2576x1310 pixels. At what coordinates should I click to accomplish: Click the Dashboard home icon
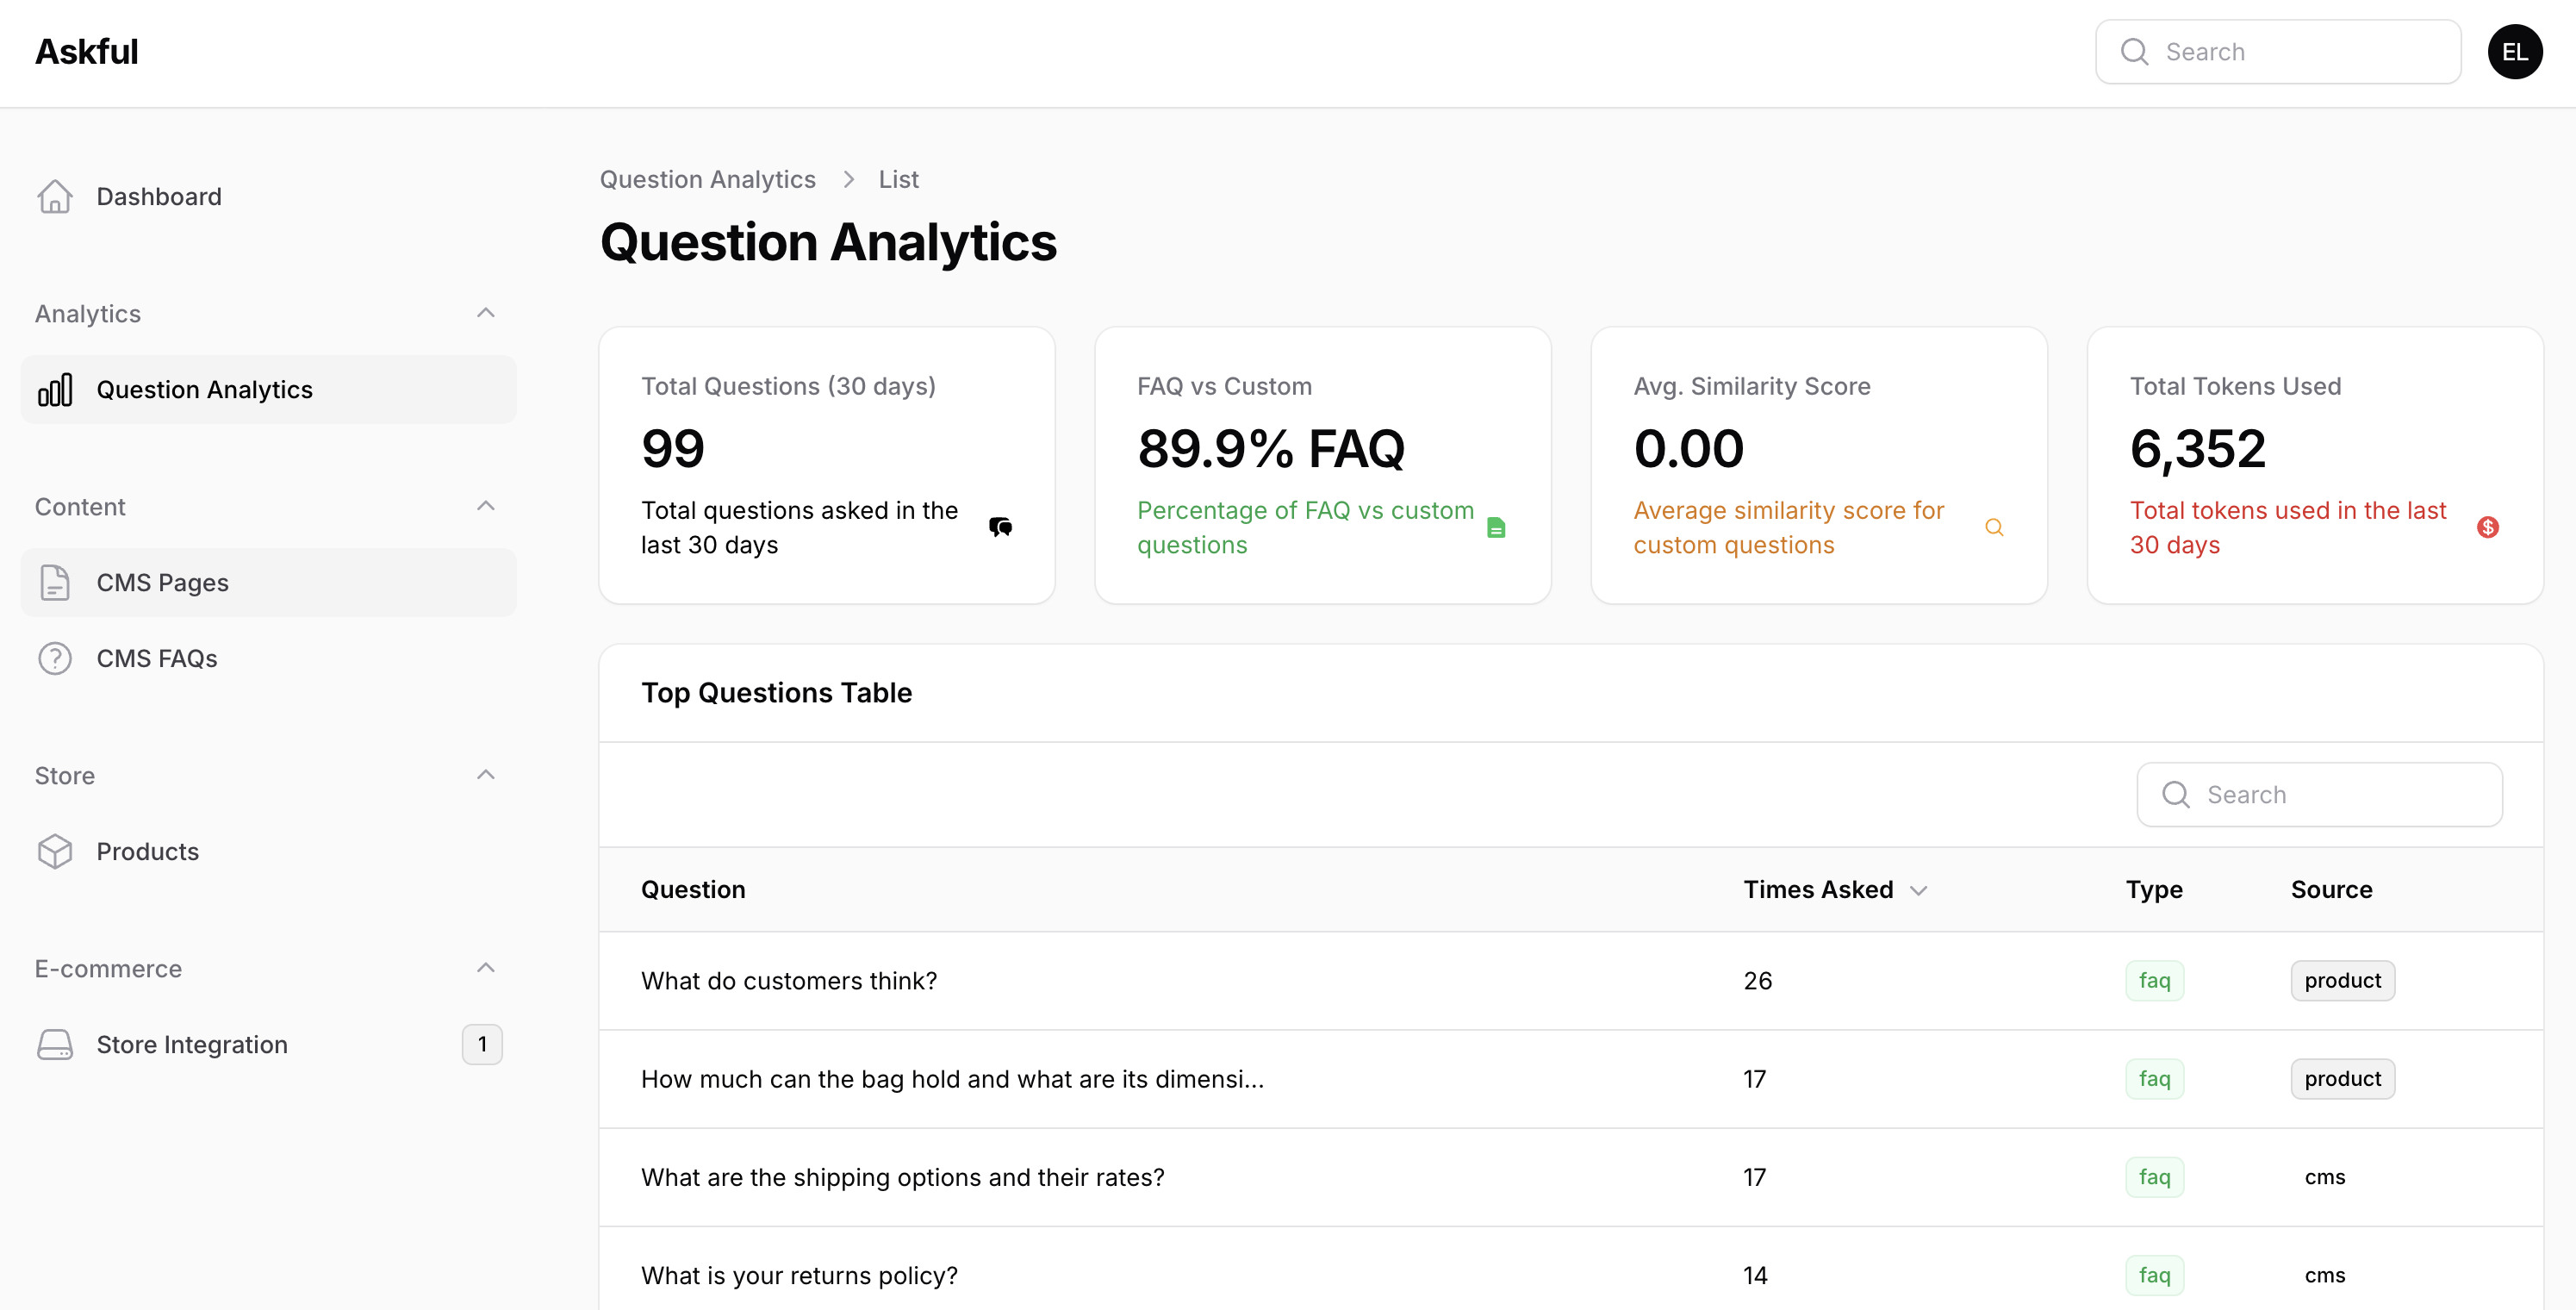click(55, 196)
